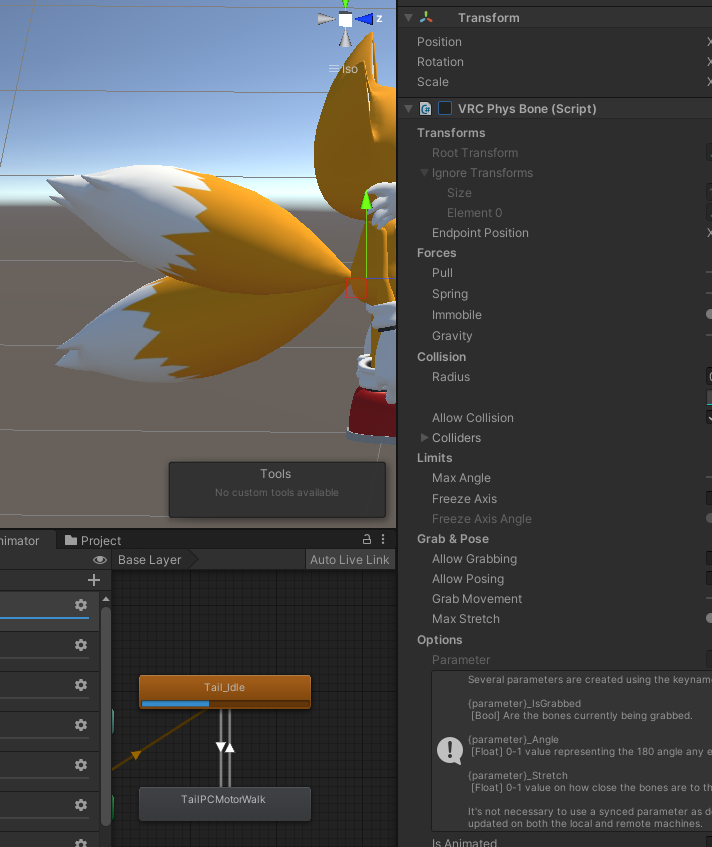712x847 pixels.
Task: Click the center cube of the scene gizmo
Action: pos(345,20)
